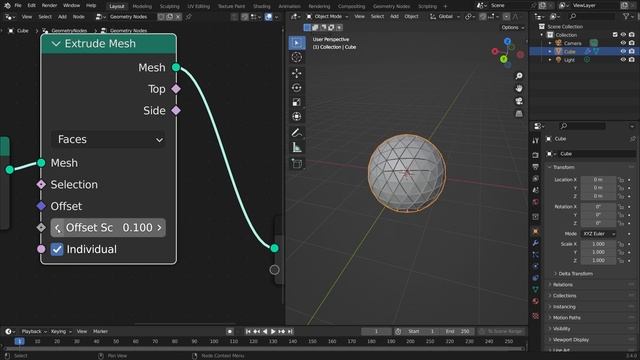The image size is (640, 360).
Task: Select the Cursor tool in viewport toolbar
Action: (x=297, y=57)
